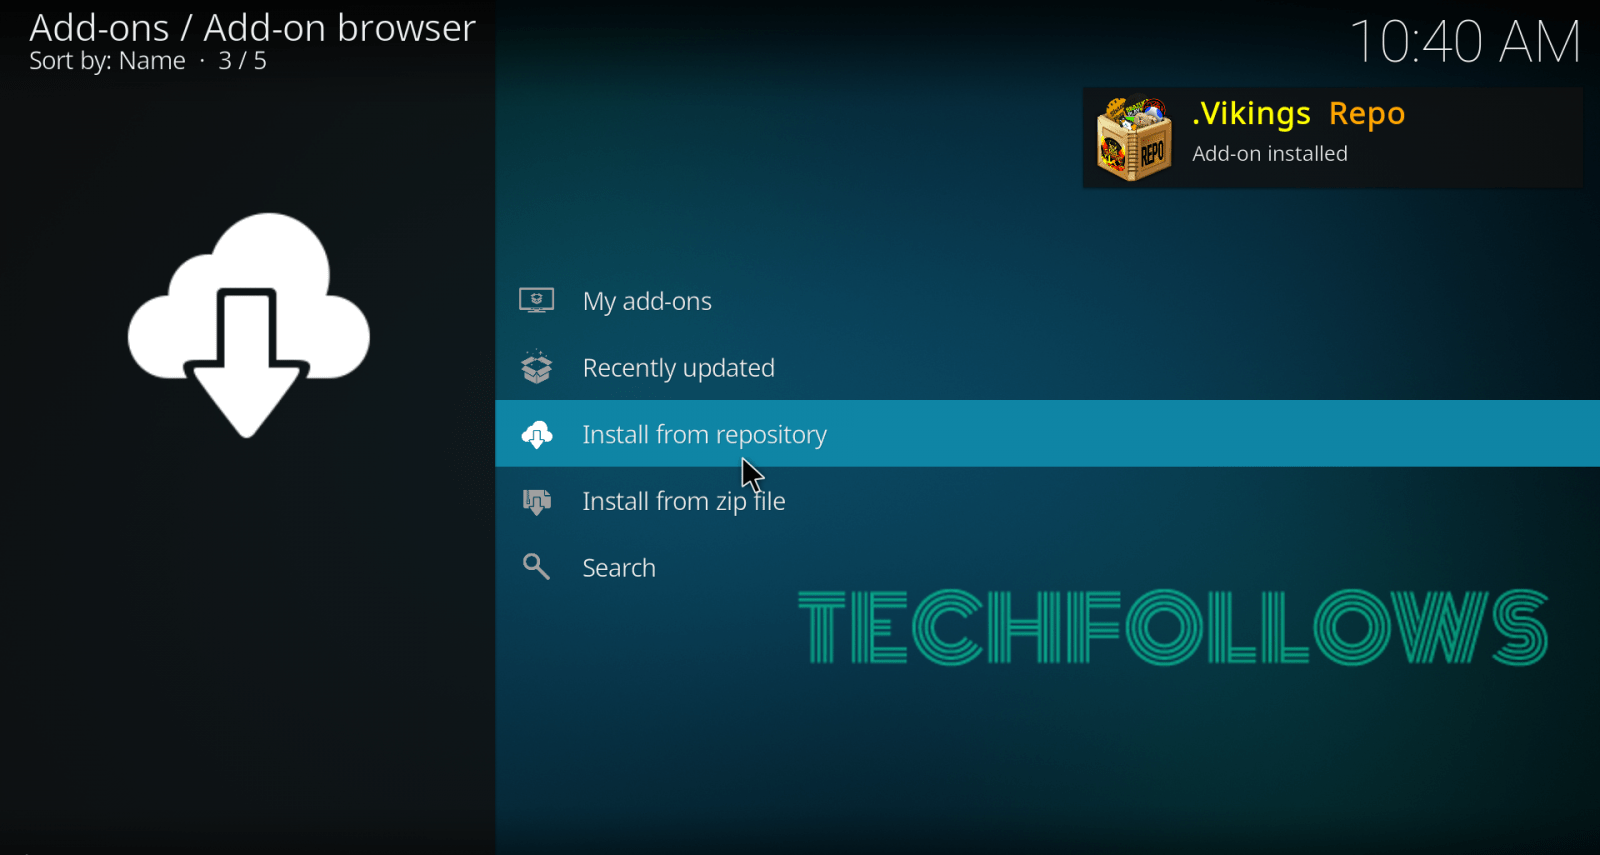Viewport: 1600px width, 855px height.
Task: Click the large cloud download icon
Action: click(x=248, y=325)
